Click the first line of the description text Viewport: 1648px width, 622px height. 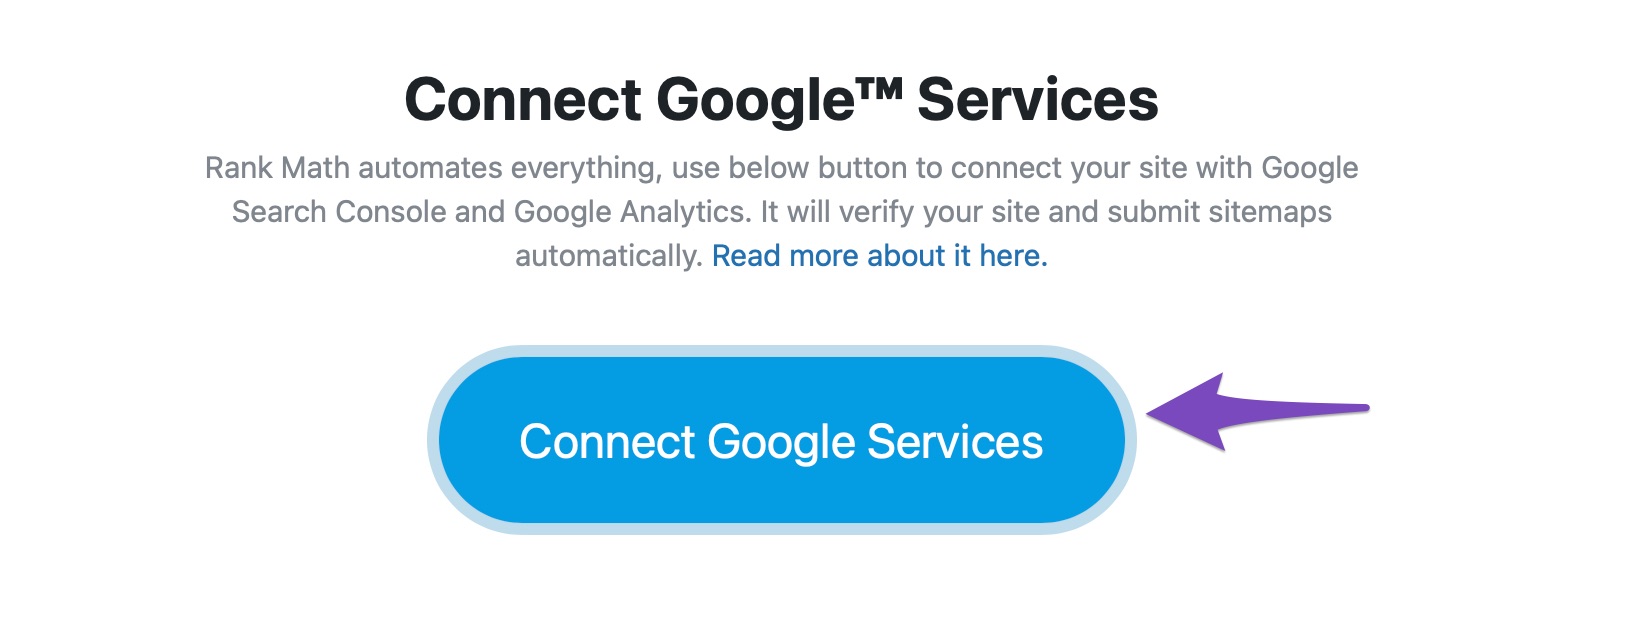click(783, 167)
